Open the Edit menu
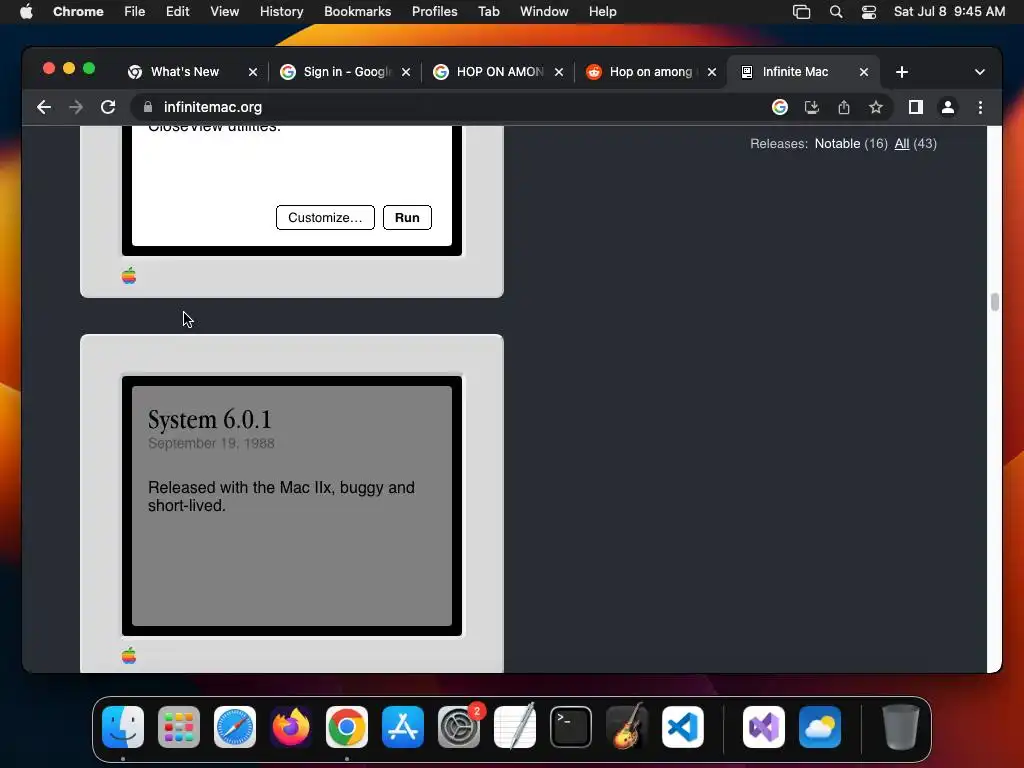1024x768 pixels. click(x=178, y=12)
